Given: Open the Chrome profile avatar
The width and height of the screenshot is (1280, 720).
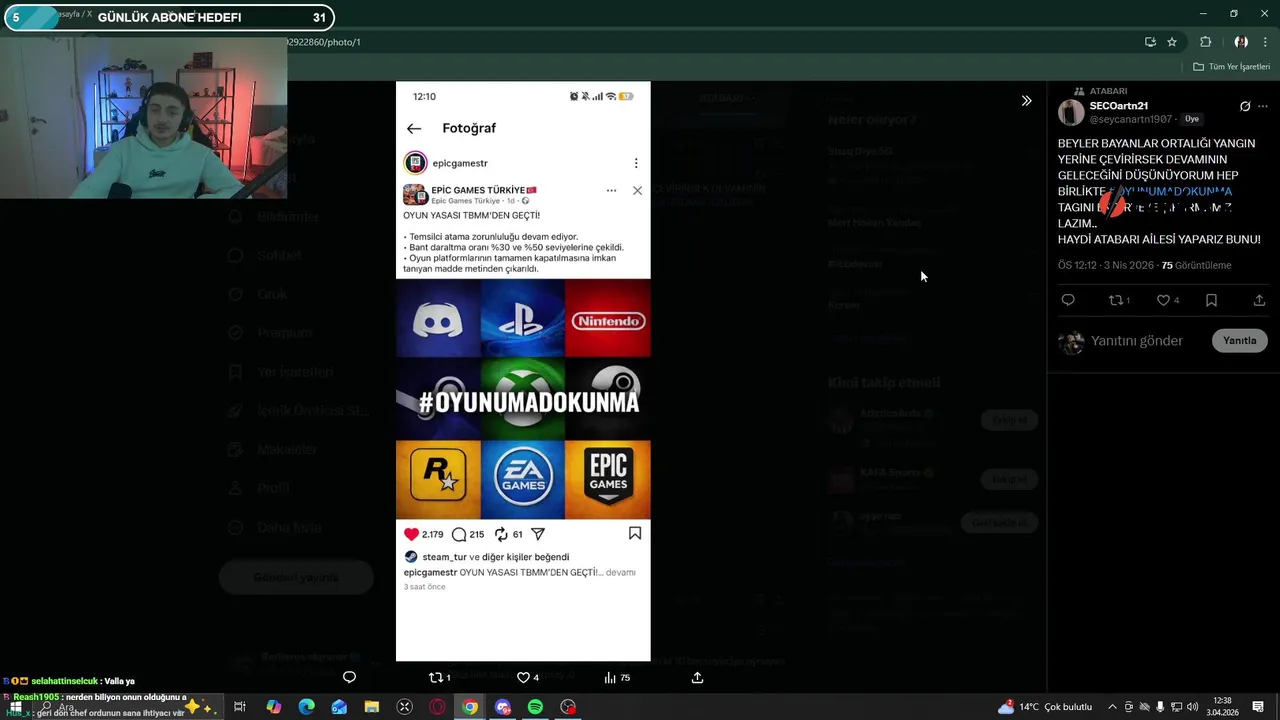Looking at the screenshot, I should [x=1241, y=42].
